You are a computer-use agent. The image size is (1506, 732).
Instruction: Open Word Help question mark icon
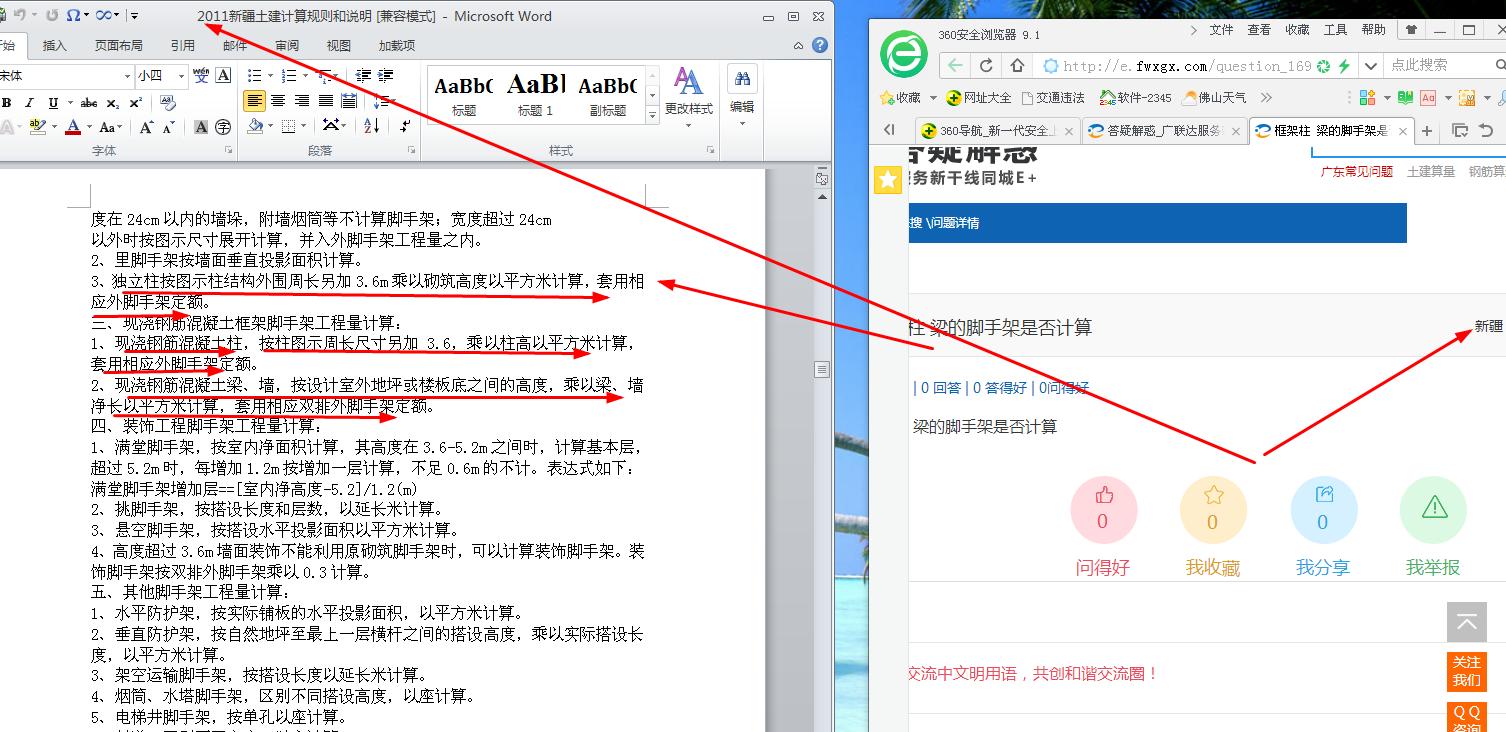tap(820, 45)
